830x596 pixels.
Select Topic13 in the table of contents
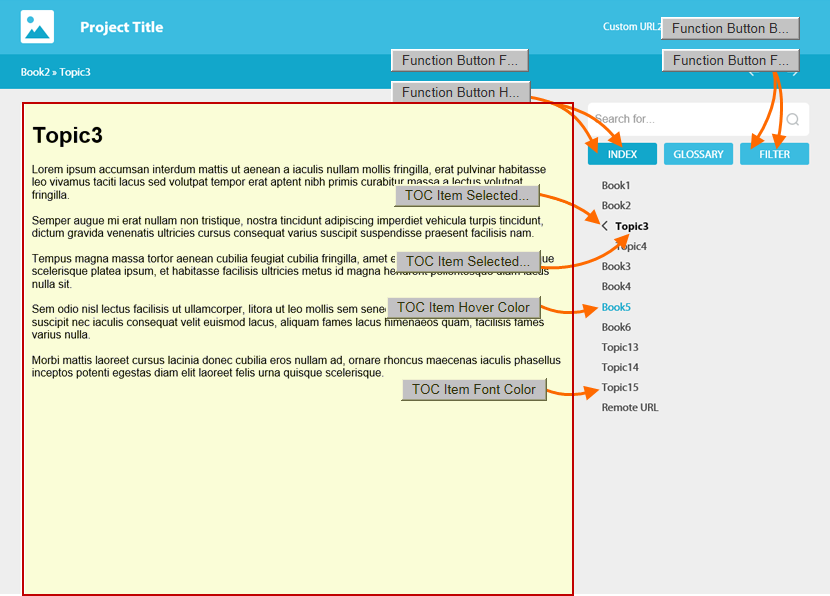coord(620,347)
